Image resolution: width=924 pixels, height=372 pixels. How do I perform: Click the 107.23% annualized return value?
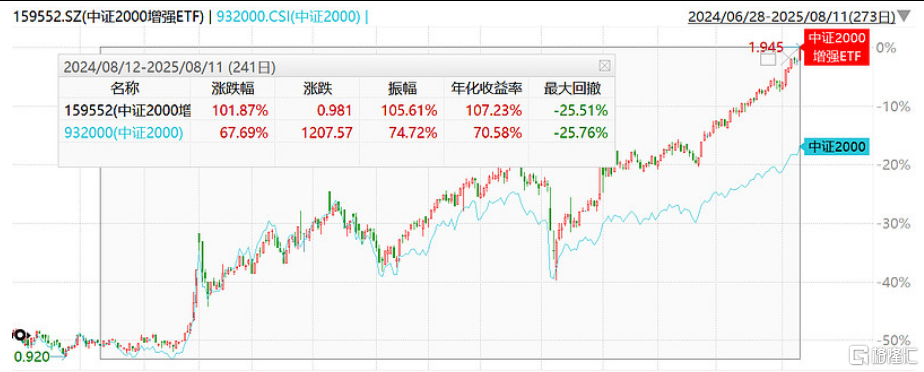494,111
